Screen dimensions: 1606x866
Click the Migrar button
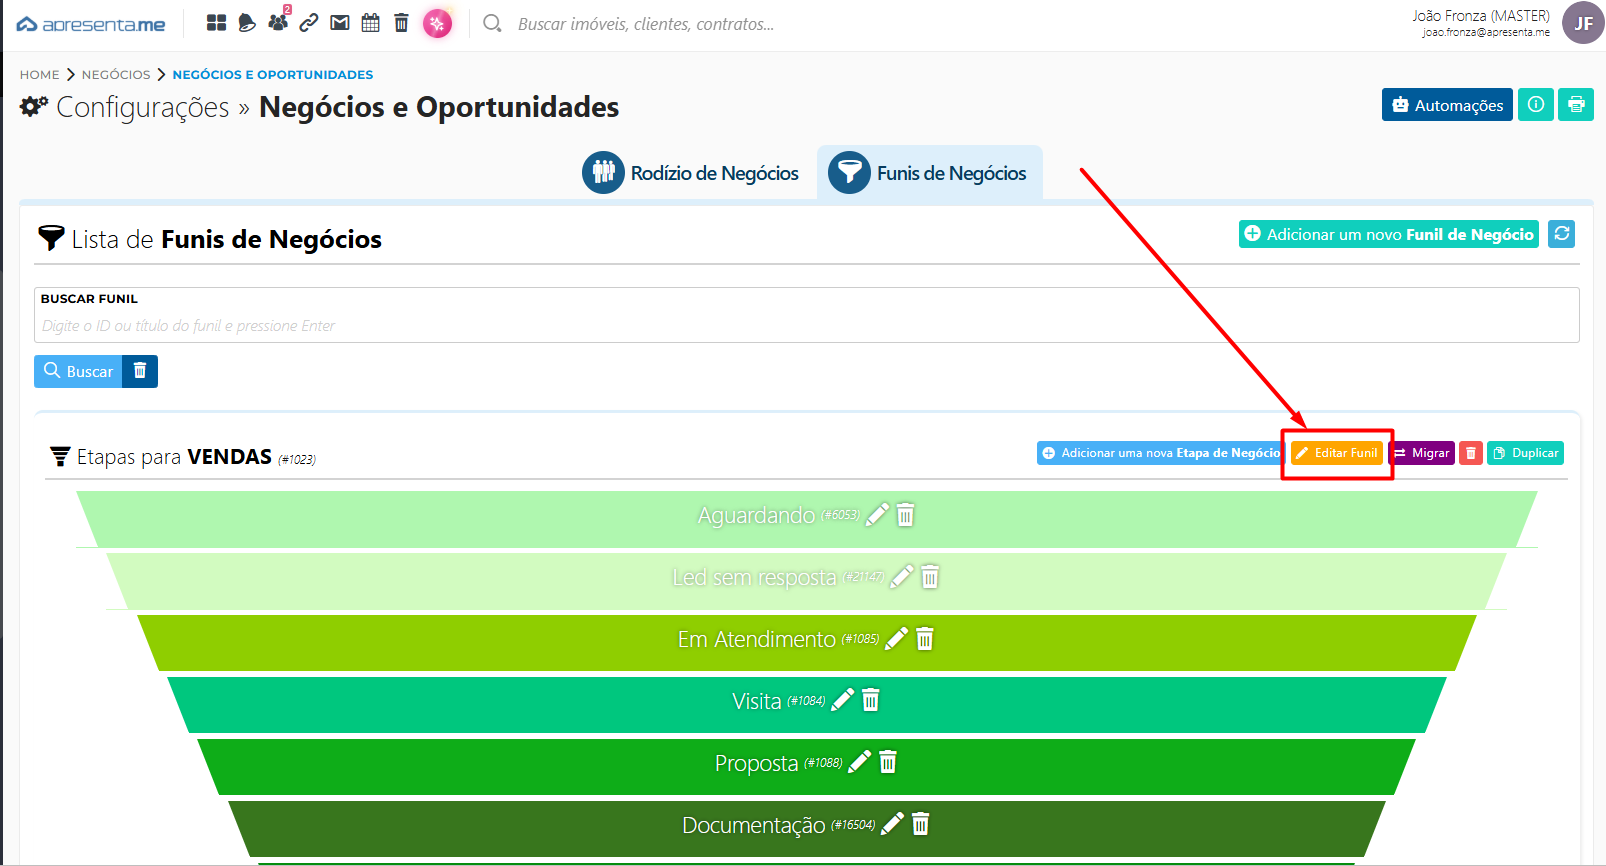pyautogui.click(x=1422, y=453)
